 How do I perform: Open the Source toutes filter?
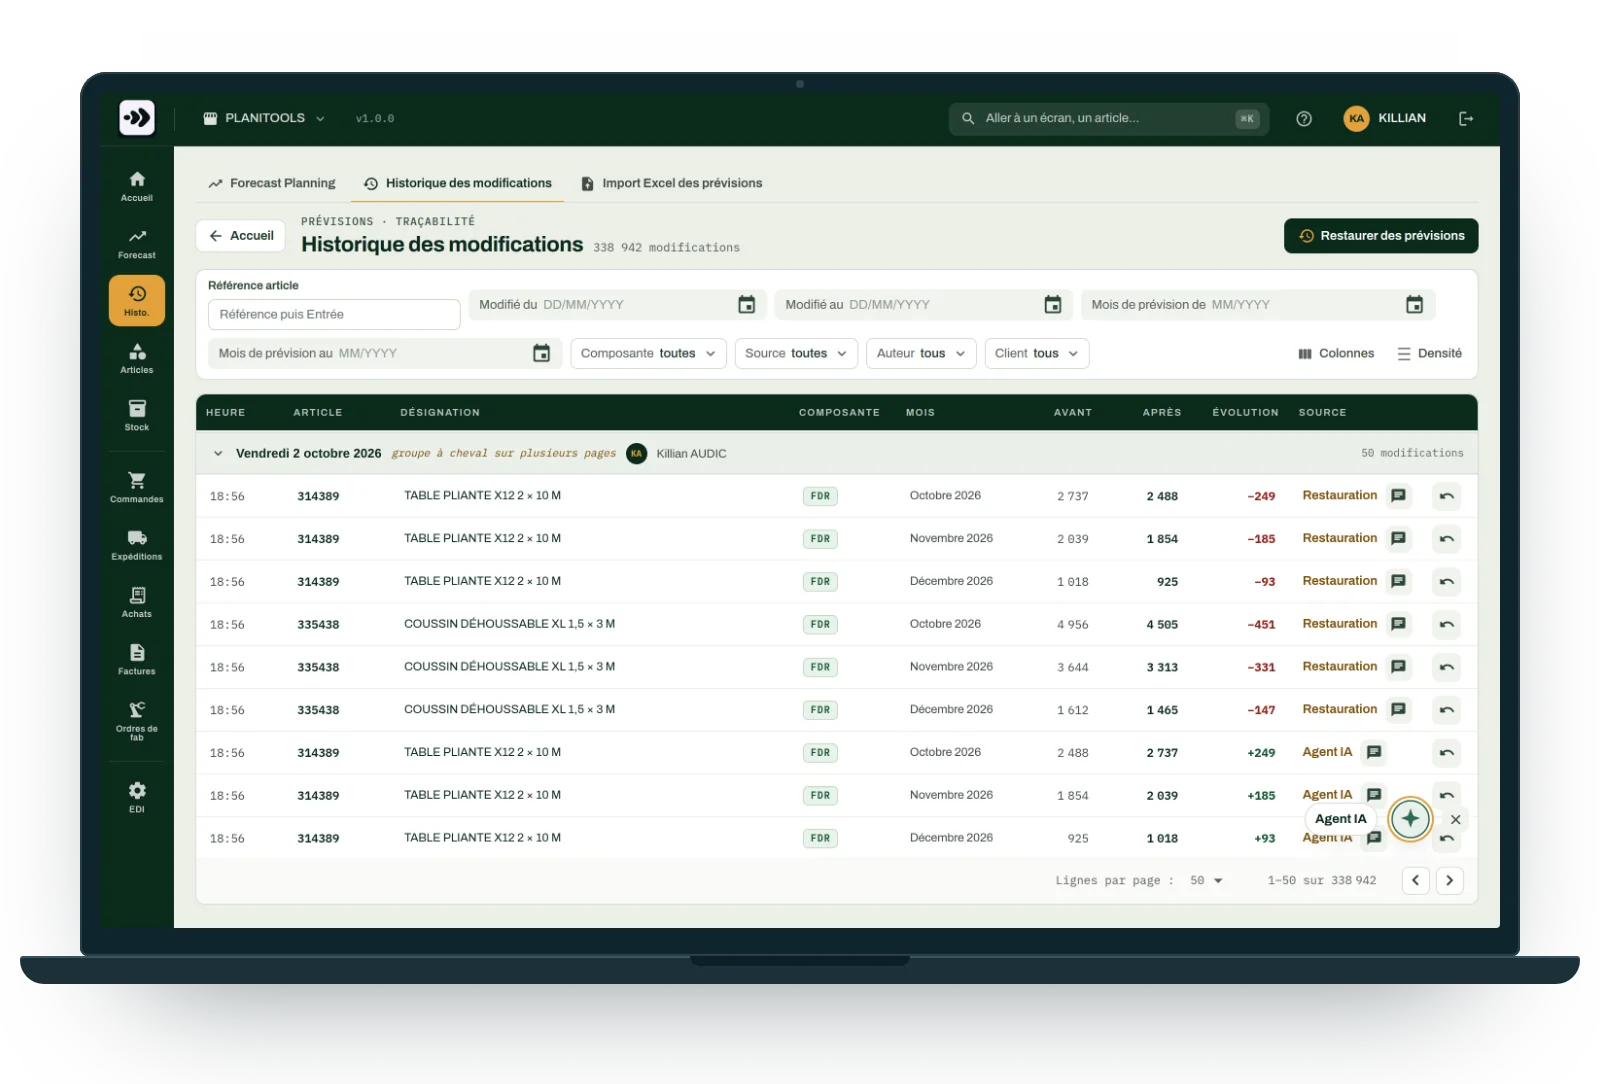point(796,353)
